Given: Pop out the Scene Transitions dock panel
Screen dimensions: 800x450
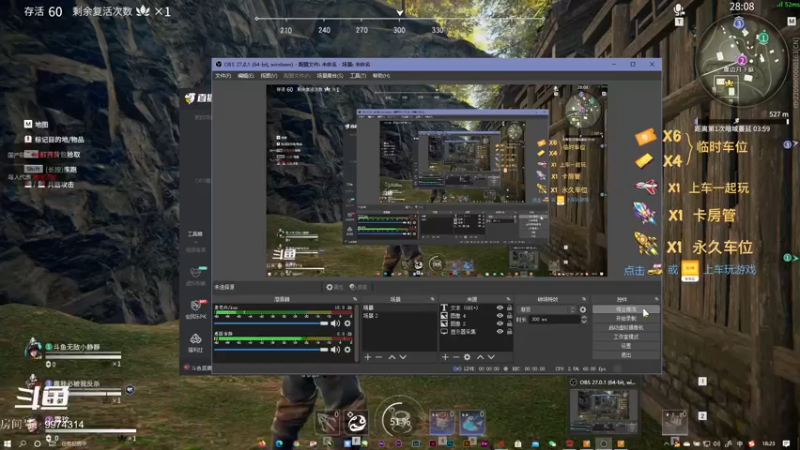Looking at the screenshot, I should [584, 299].
